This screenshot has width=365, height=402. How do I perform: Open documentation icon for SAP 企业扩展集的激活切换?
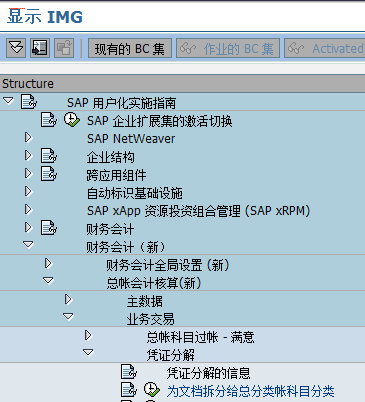pos(49,120)
